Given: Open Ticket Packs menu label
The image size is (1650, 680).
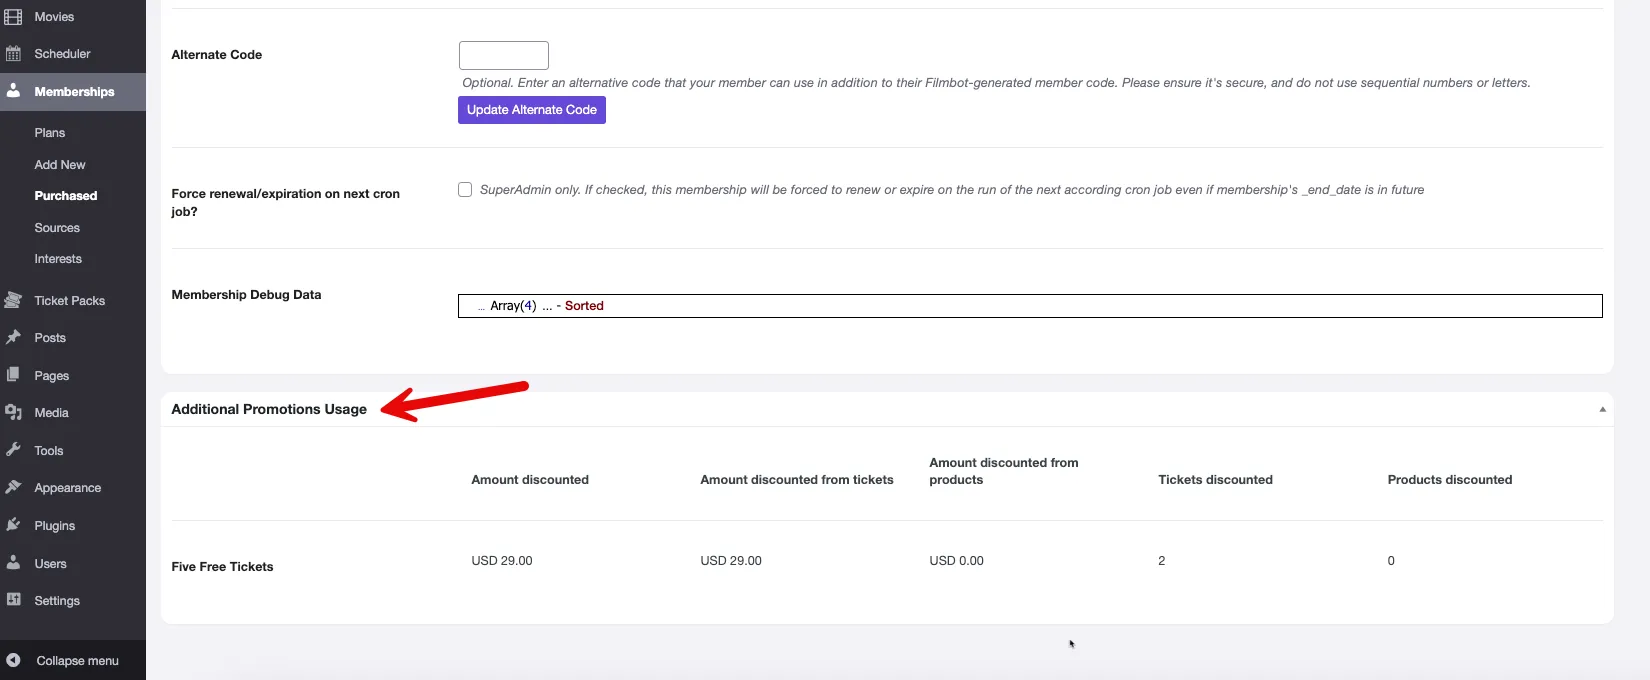Looking at the screenshot, I should click(69, 301).
